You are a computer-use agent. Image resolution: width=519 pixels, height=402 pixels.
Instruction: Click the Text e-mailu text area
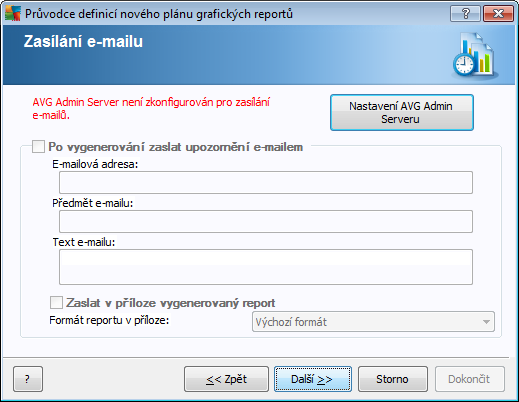click(266, 267)
